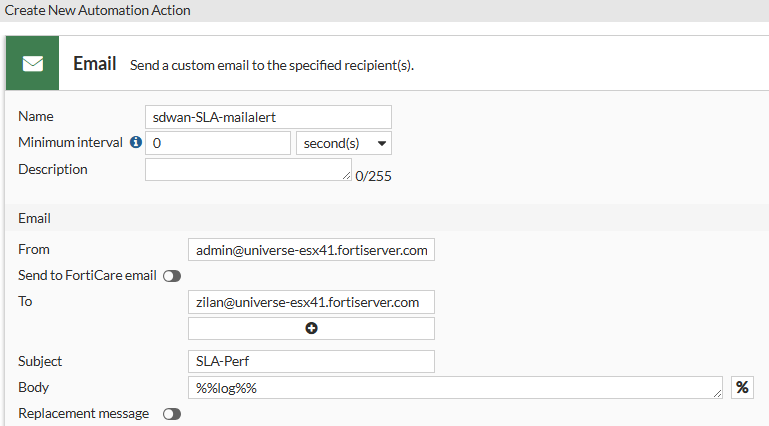Open the second(s) unit dropdown
This screenshot has width=769, height=426.
point(344,143)
